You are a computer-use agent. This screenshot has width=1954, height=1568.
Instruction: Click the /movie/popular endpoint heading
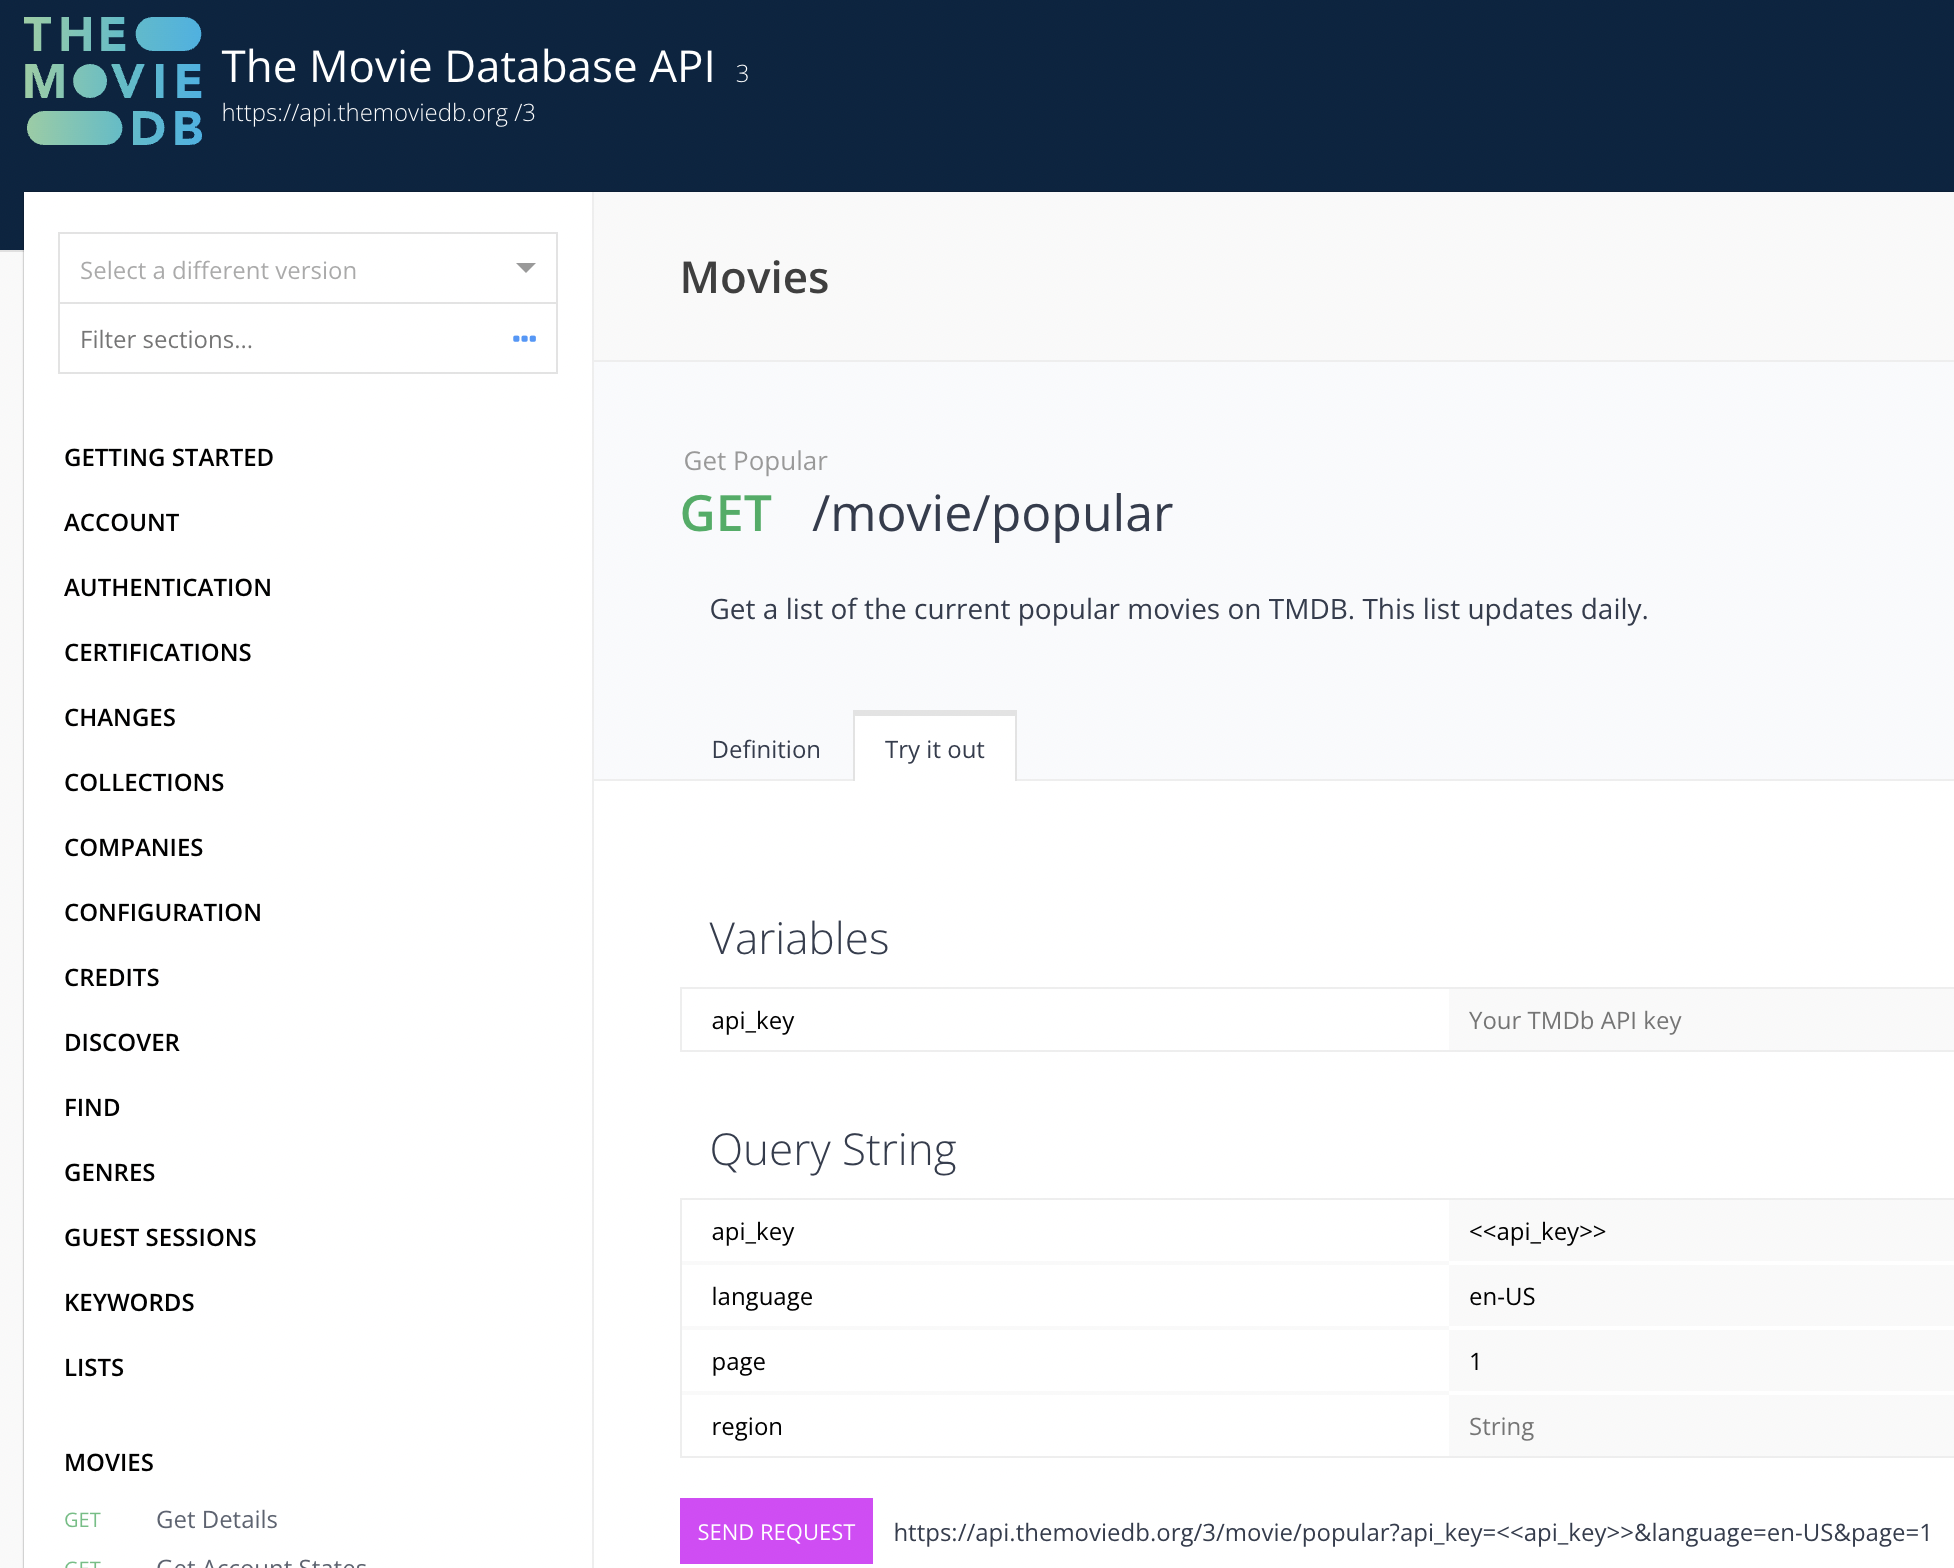(992, 514)
